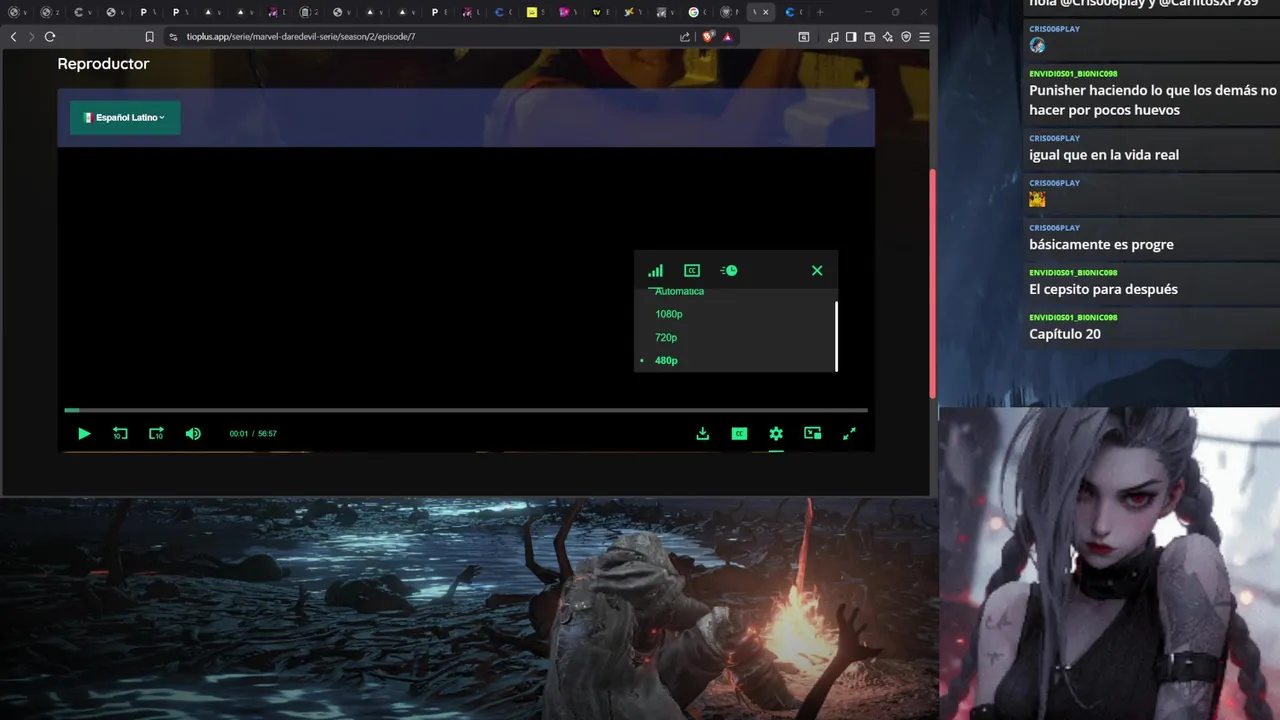
Task: Click the Brave Rewards triangle icon
Action: (x=727, y=37)
